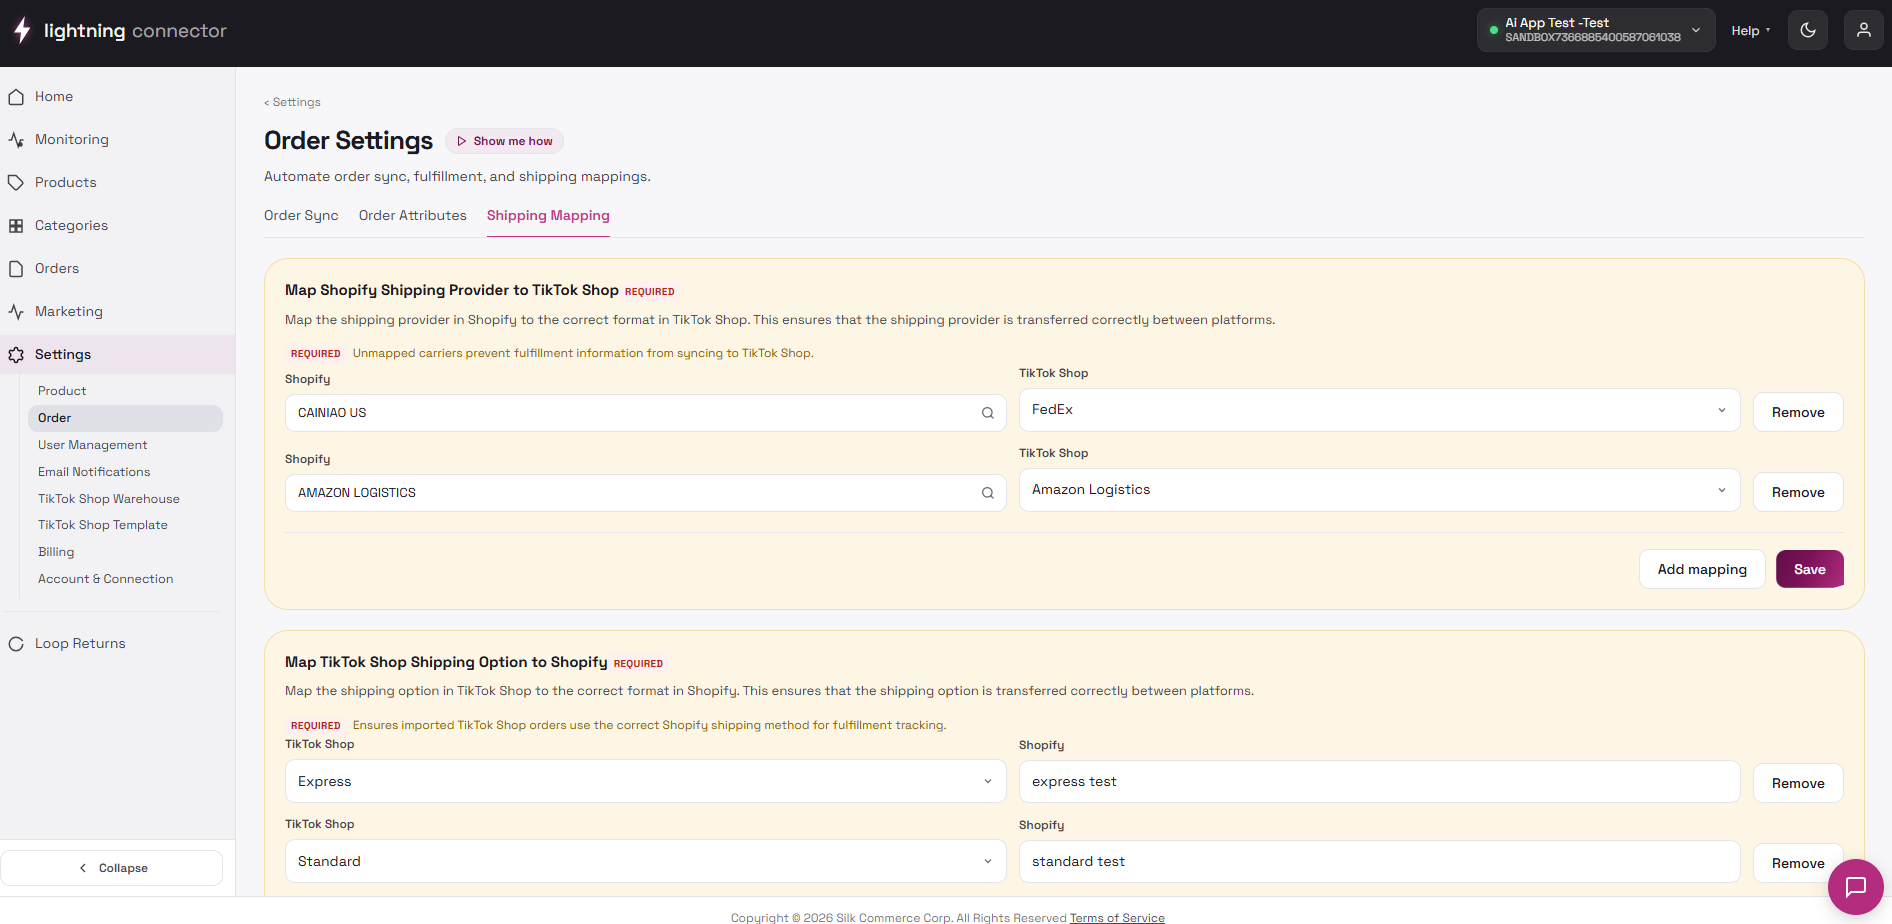The height and width of the screenshot is (924, 1892).
Task: Click the Save button
Action: (x=1810, y=569)
